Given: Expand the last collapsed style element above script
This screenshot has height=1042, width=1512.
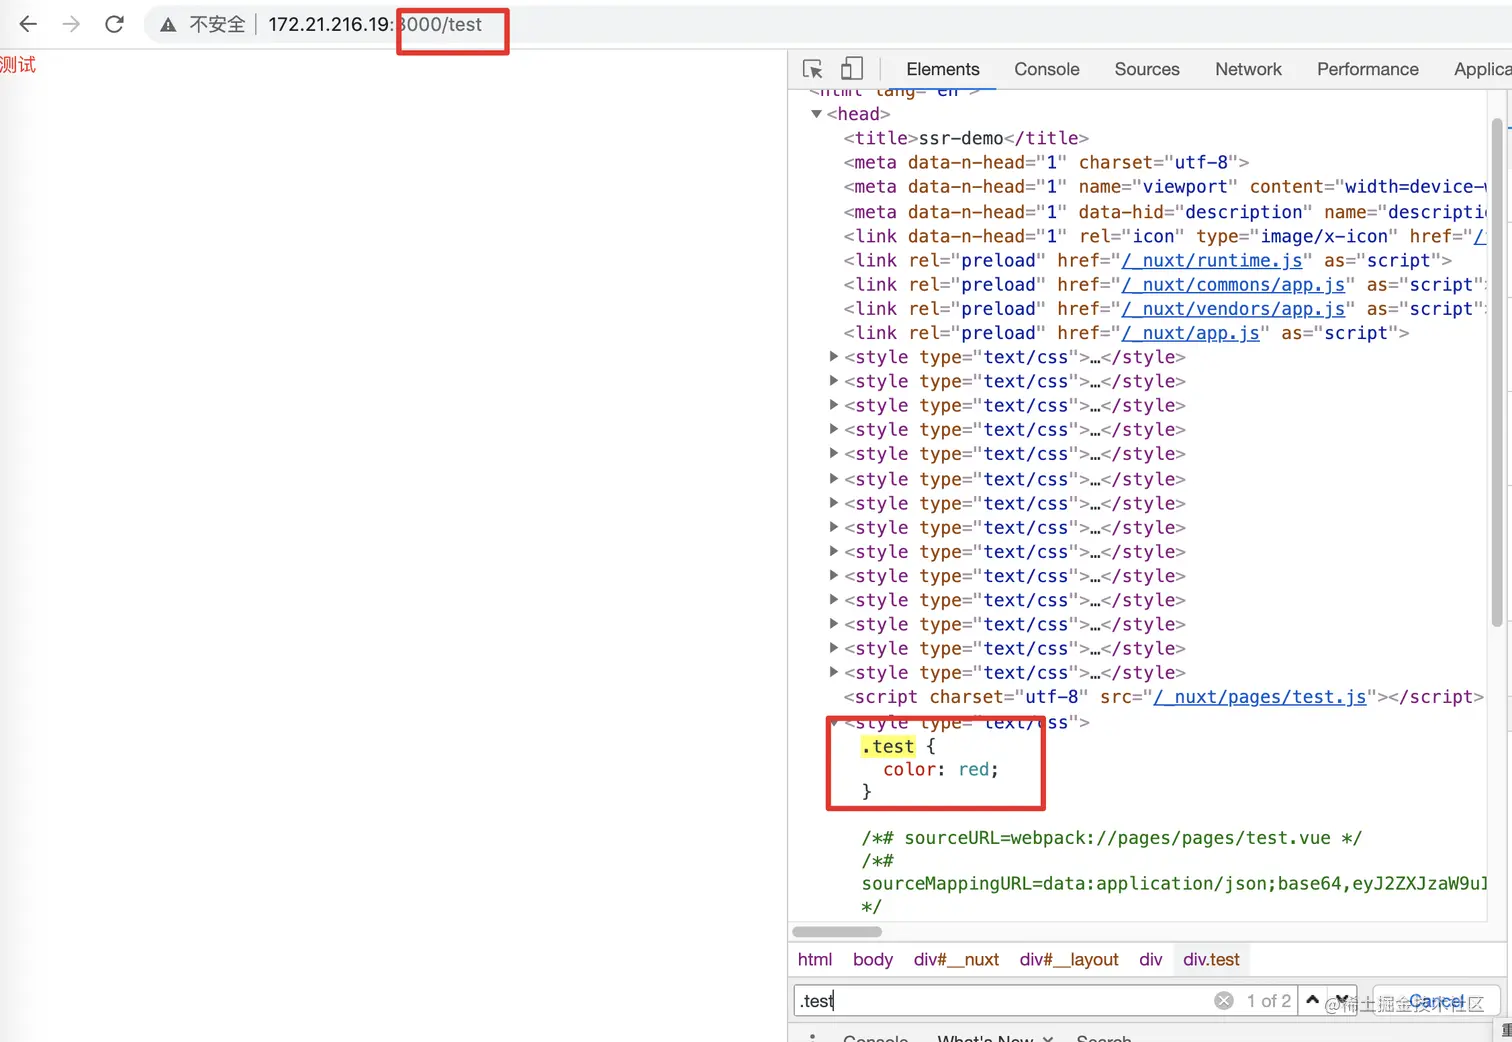Looking at the screenshot, I should click(834, 672).
